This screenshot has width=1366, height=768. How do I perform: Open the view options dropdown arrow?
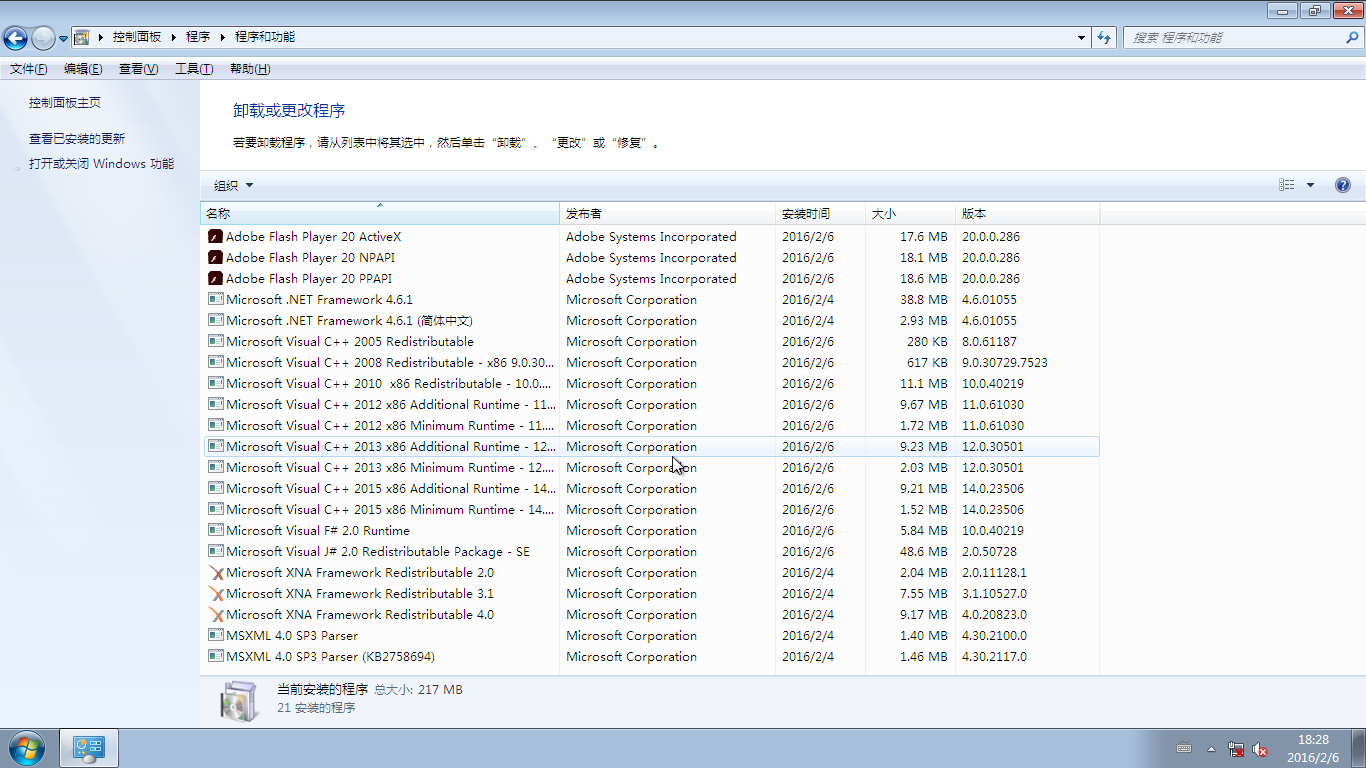pos(1310,185)
